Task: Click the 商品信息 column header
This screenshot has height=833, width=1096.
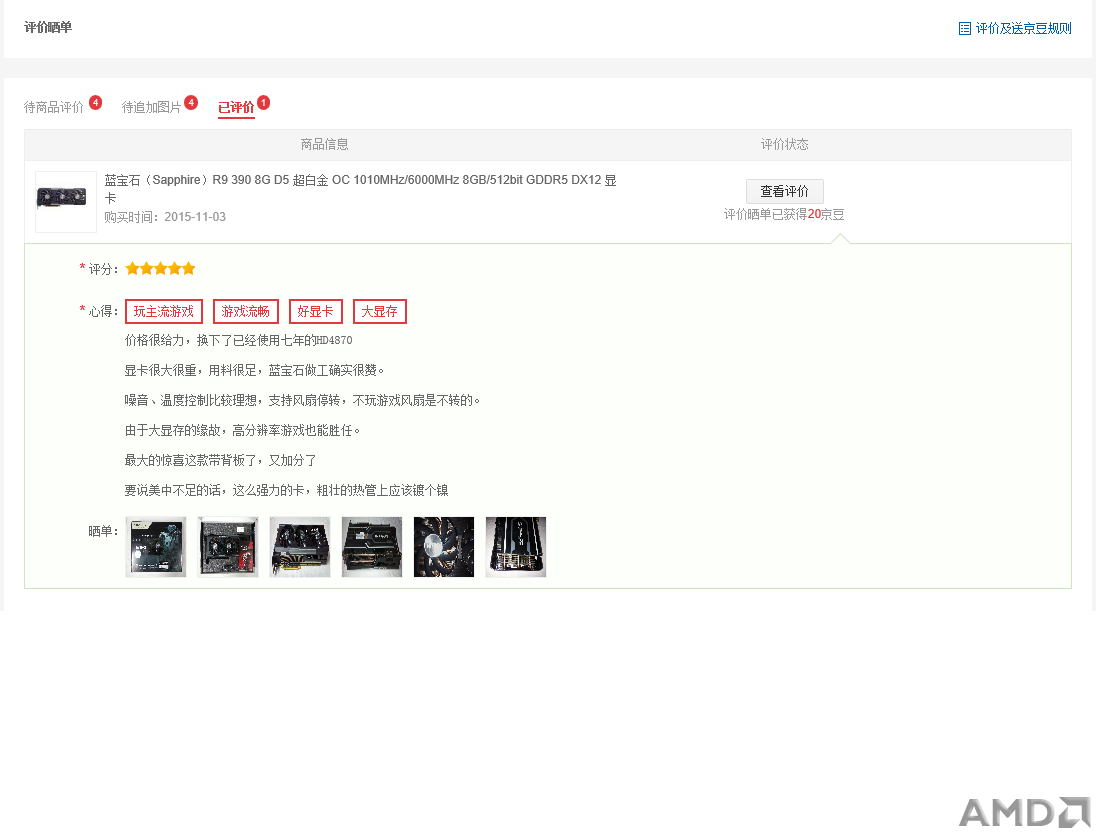Action: (x=324, y=145)
